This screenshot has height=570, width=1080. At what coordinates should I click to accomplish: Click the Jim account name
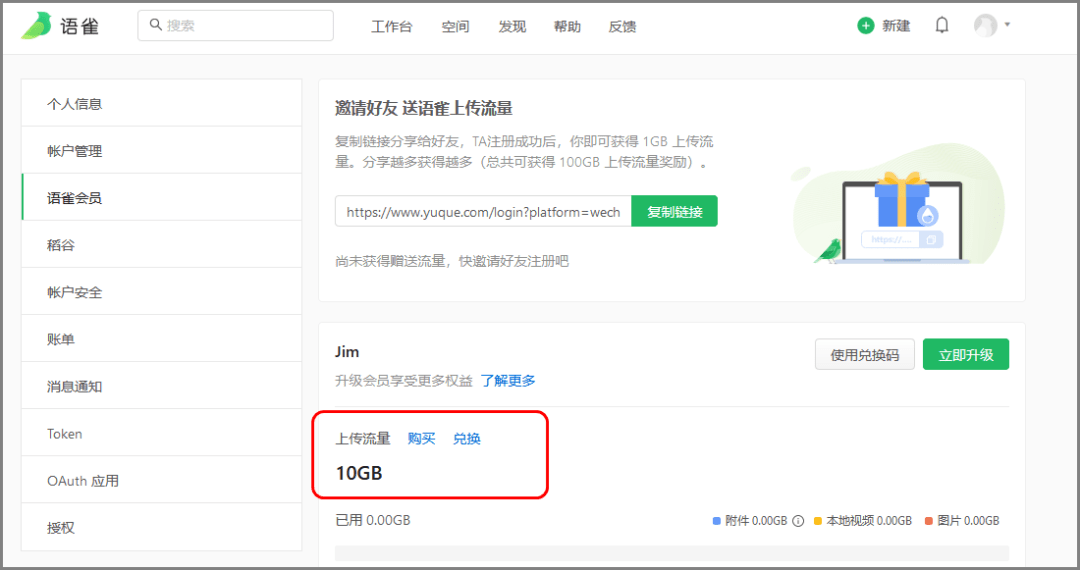(x=346, y=352)
